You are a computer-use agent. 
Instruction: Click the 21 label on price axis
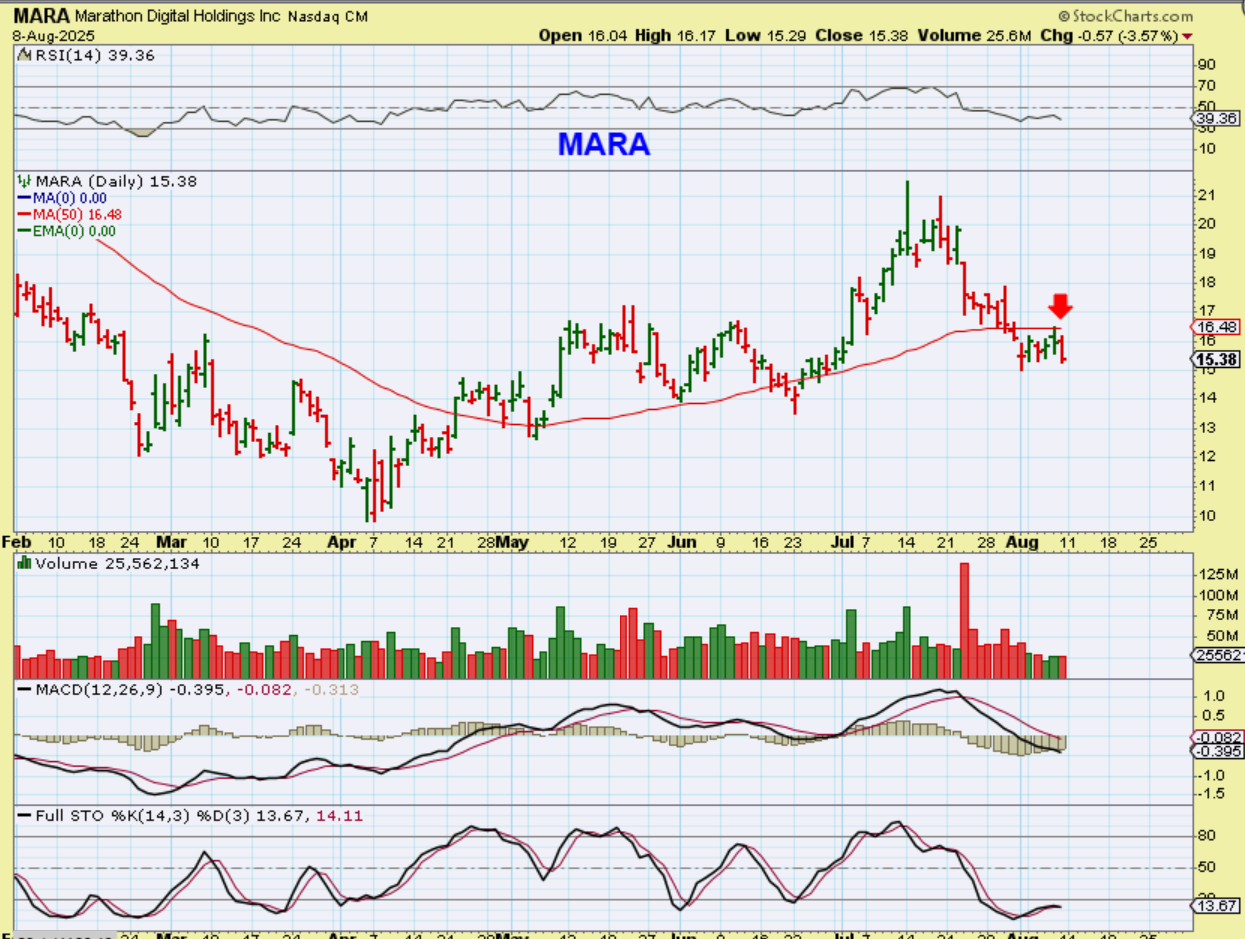[1206, 194]
